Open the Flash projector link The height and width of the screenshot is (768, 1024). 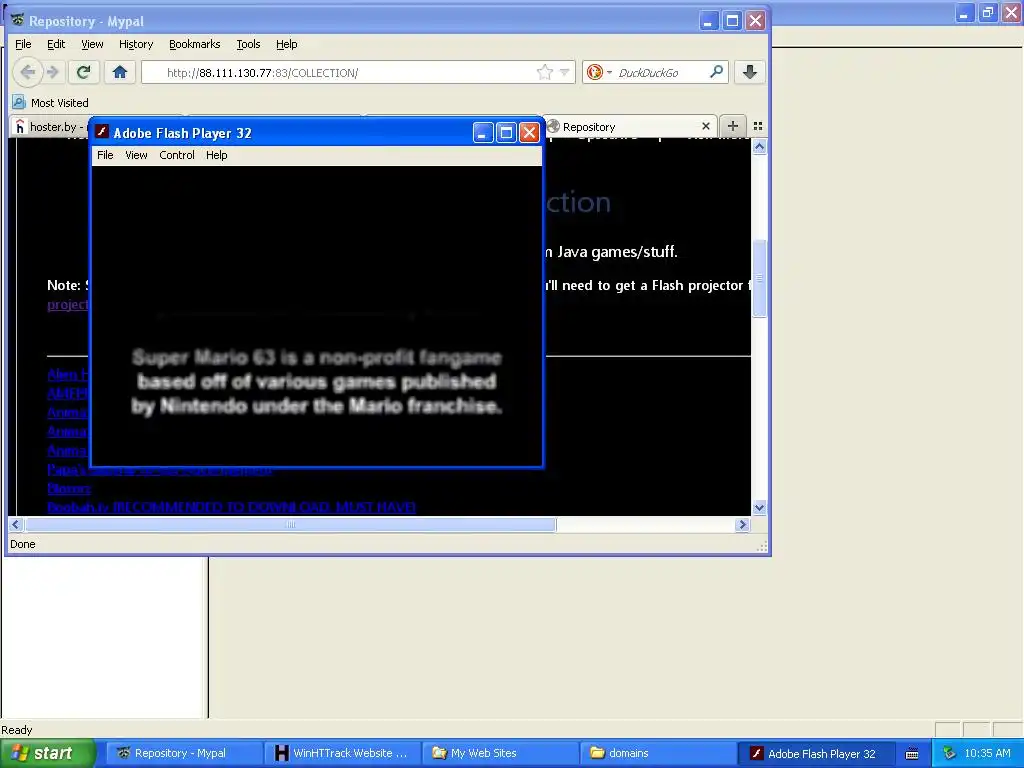(x=68, y=304)
